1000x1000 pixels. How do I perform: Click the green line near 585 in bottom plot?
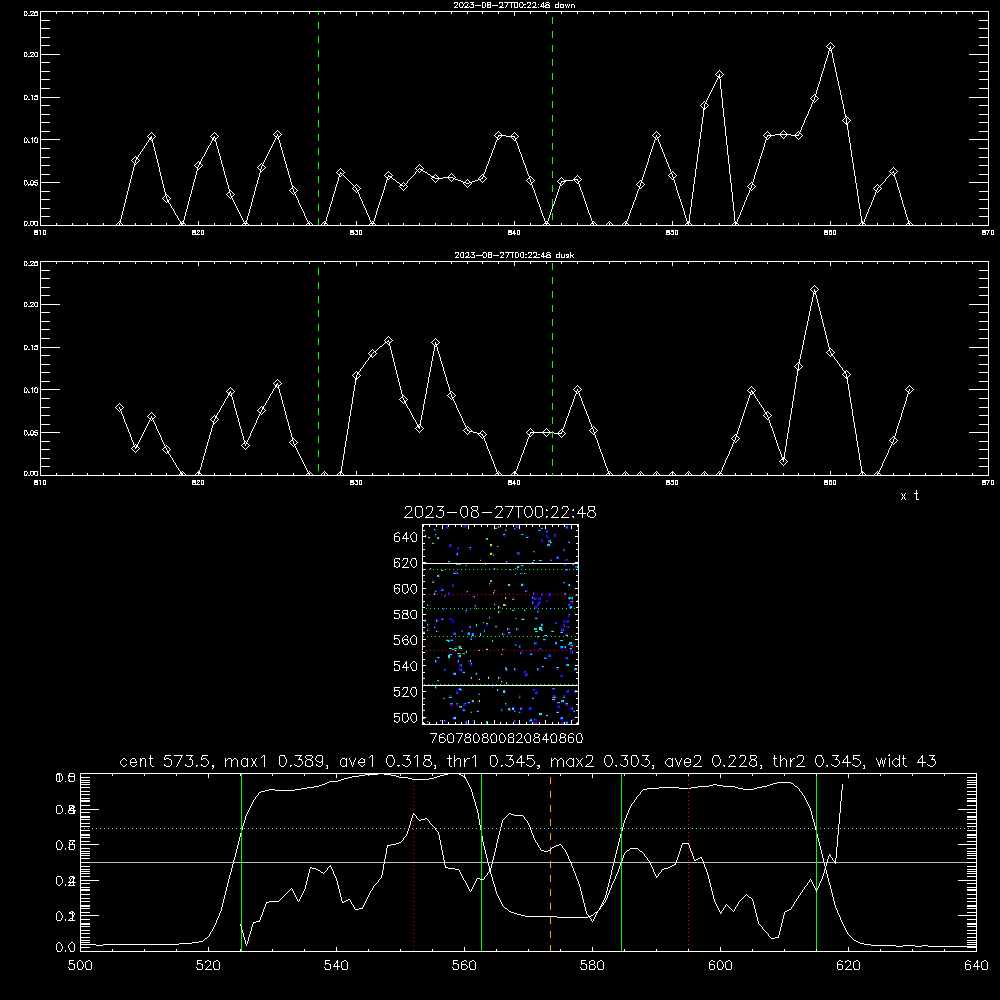coord(621,862)
